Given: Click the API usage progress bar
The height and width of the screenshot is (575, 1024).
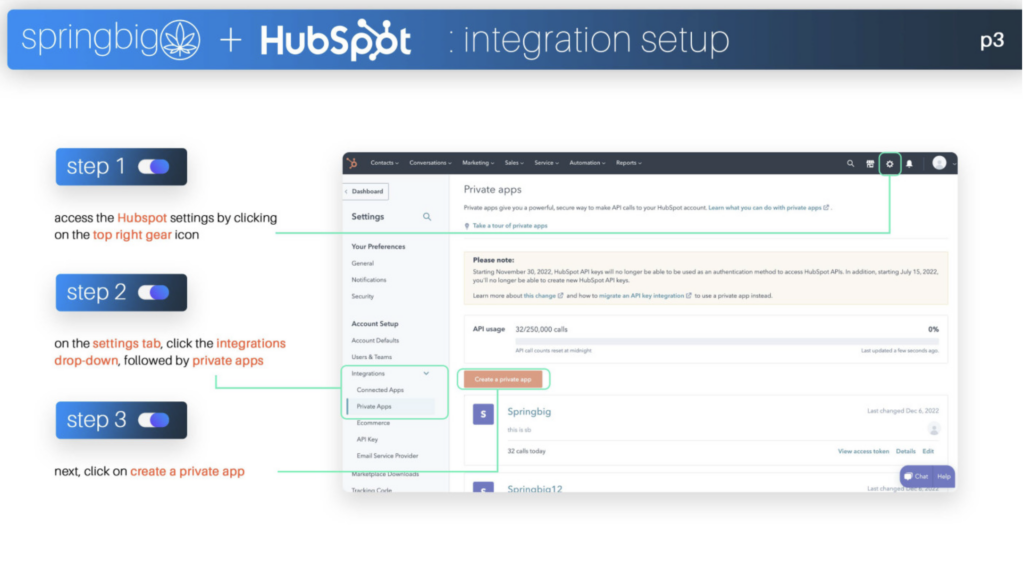Looking at the screenshot, I should point(727,341).
